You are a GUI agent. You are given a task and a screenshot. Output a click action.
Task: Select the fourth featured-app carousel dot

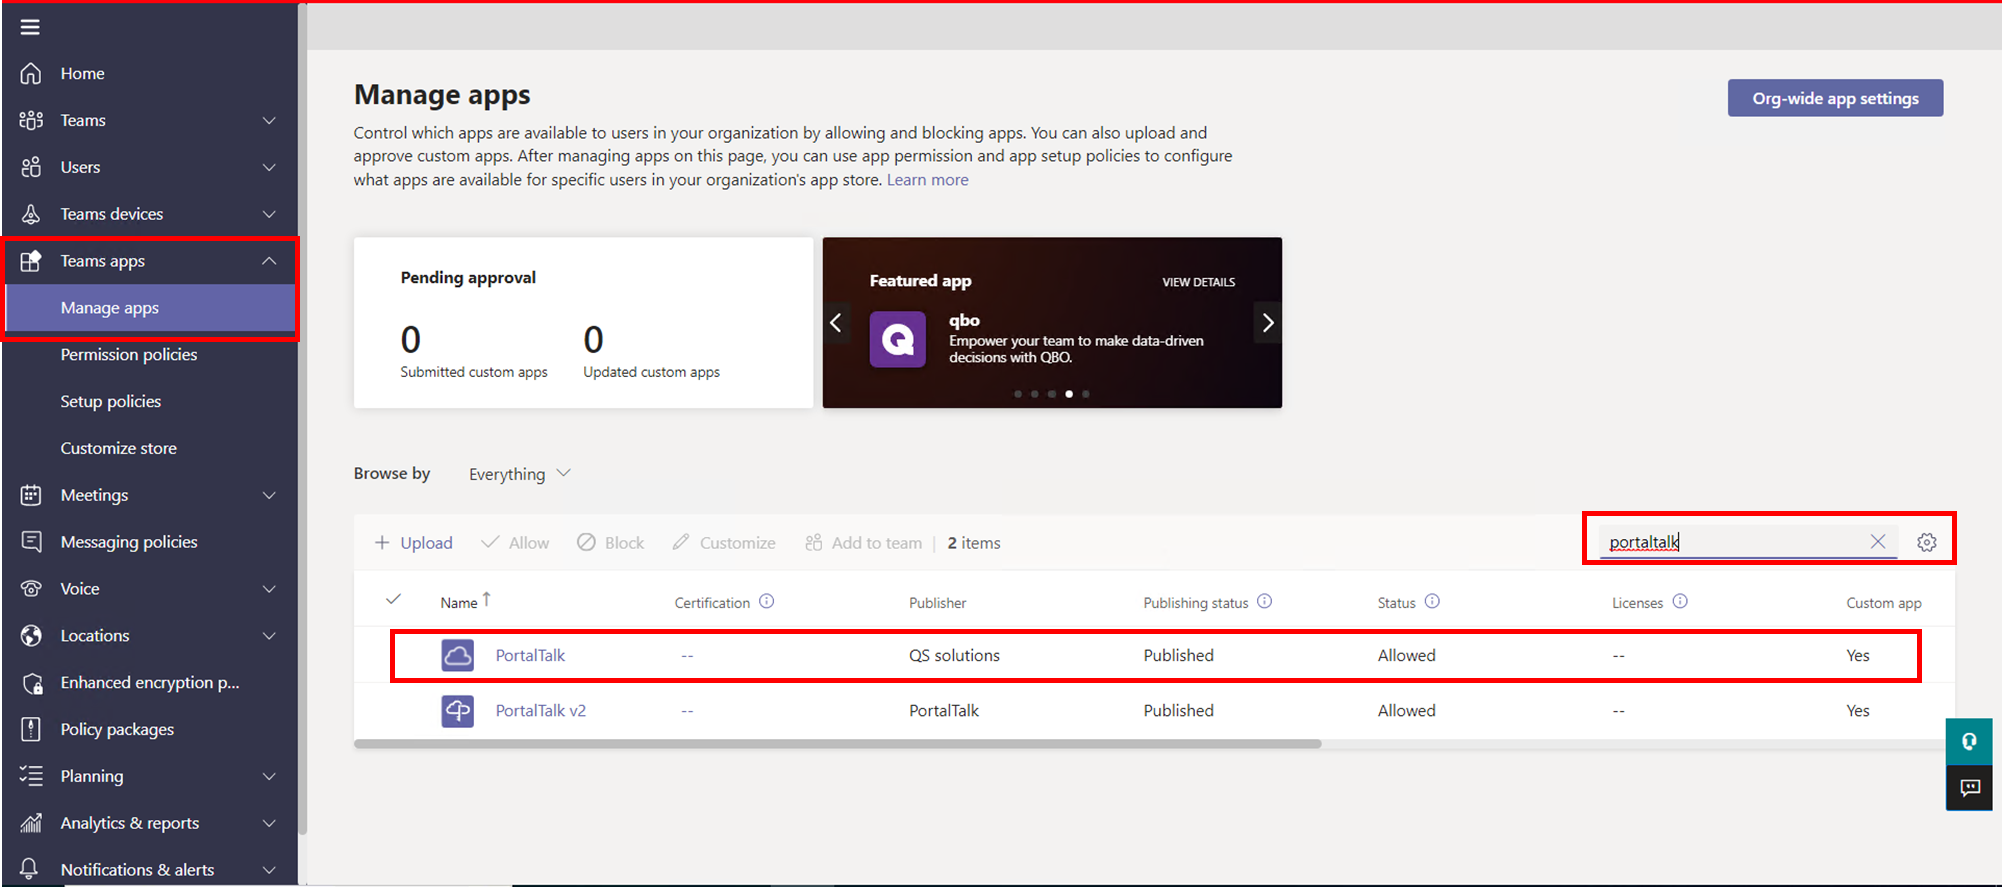point(1069,394)
